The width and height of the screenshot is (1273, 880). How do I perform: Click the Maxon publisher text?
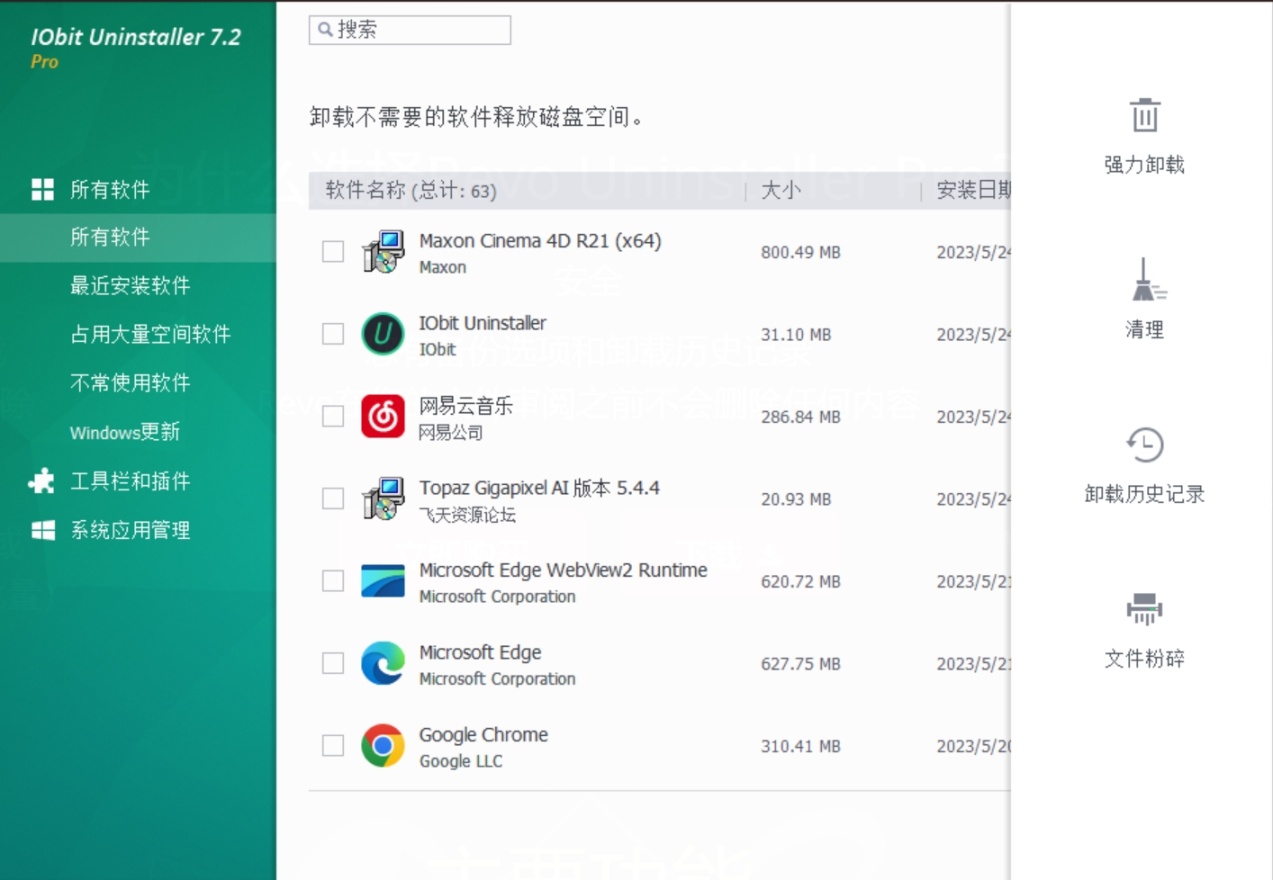(x=442, y=267)
